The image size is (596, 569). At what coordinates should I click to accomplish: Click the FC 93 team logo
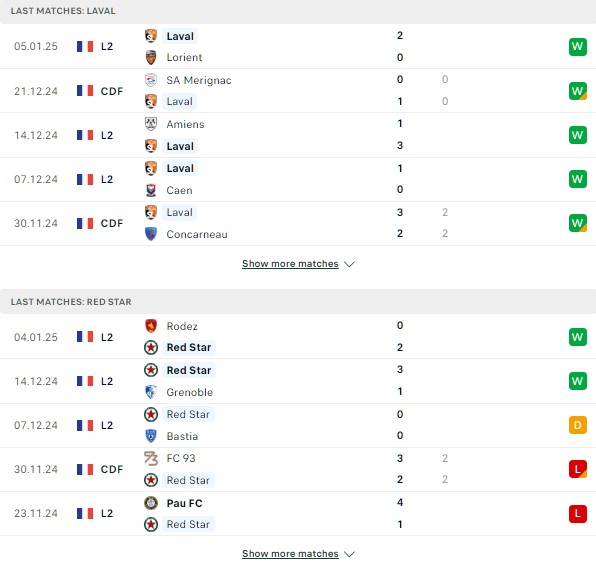point(151,458)
